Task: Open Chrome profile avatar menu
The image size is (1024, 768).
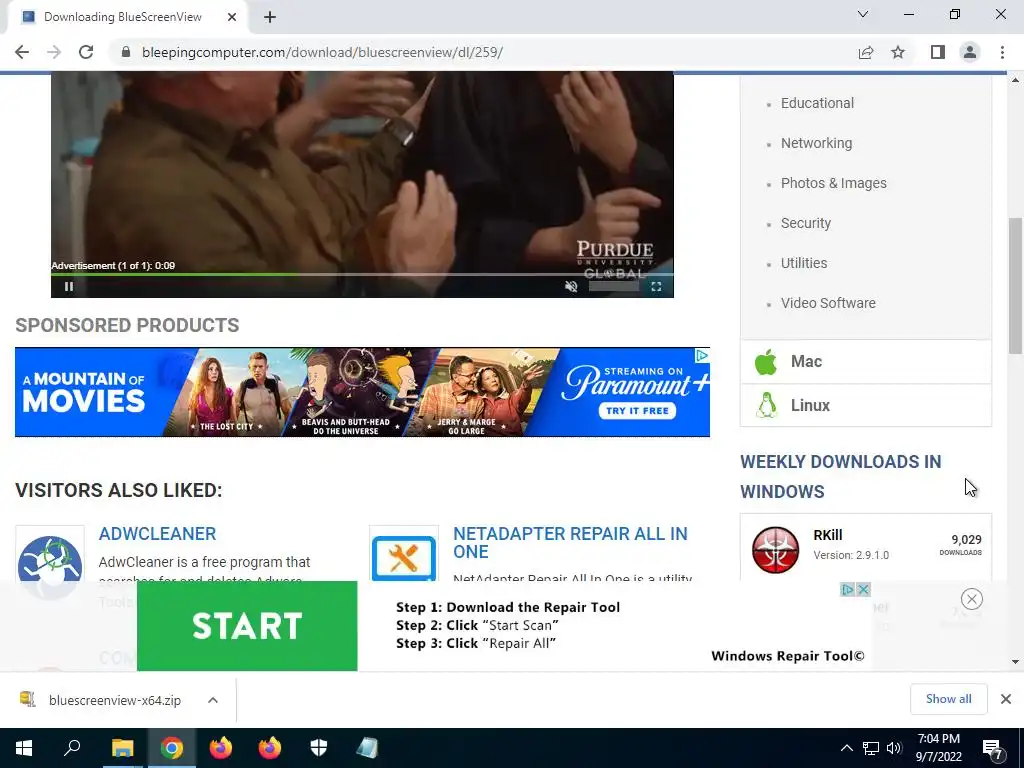Action: click(x=970, y=52)
